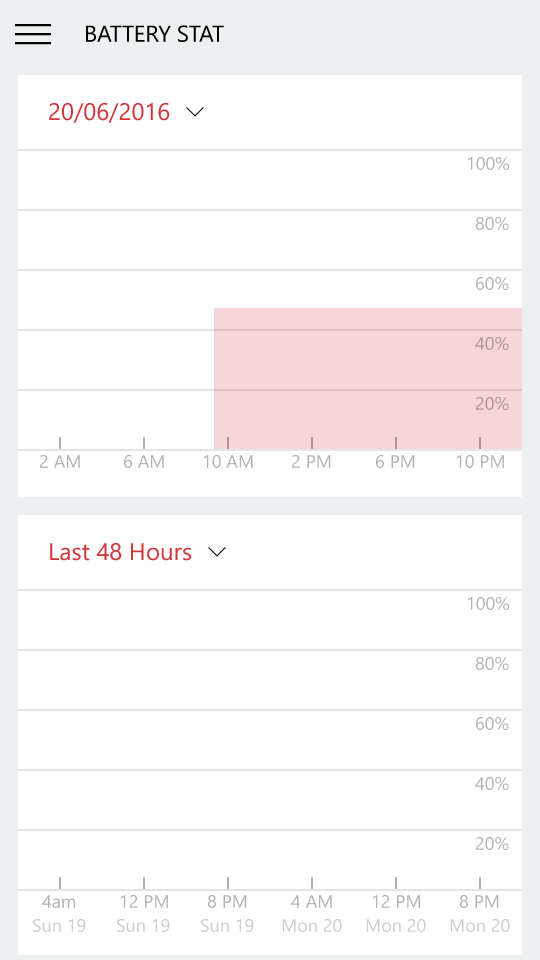Screen dimensions: 540x960
Task: Click the 10 PM tick in daily chart
Action: pos(480,462)
